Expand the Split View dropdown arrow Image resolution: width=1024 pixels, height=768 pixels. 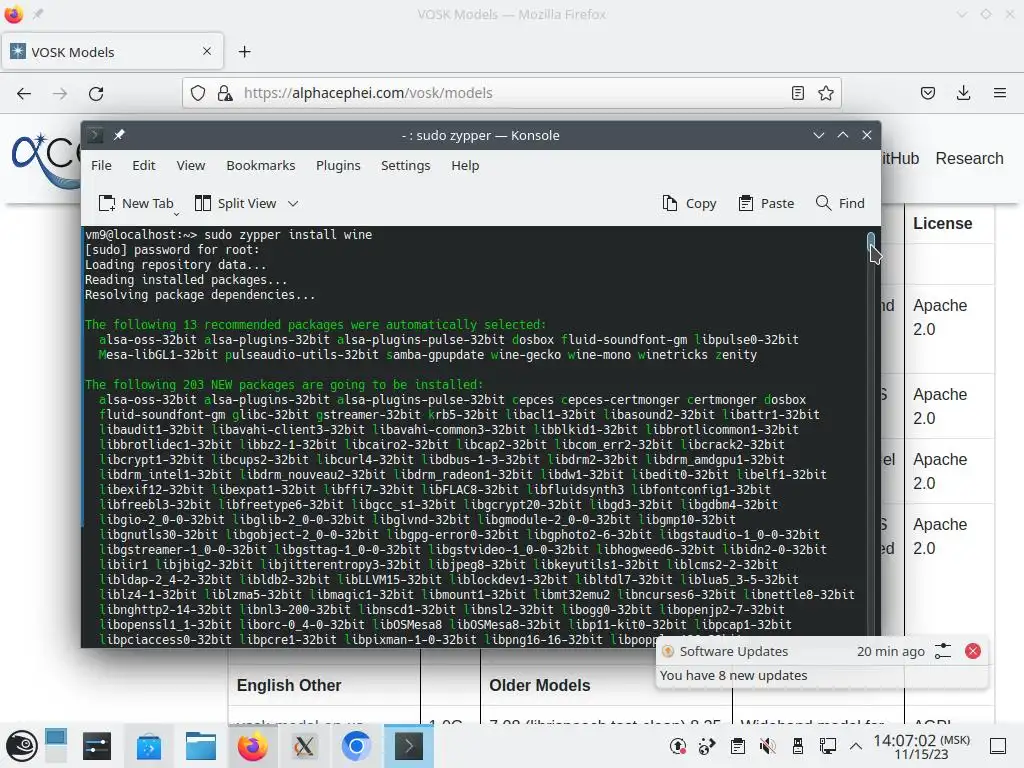[293, 204]
